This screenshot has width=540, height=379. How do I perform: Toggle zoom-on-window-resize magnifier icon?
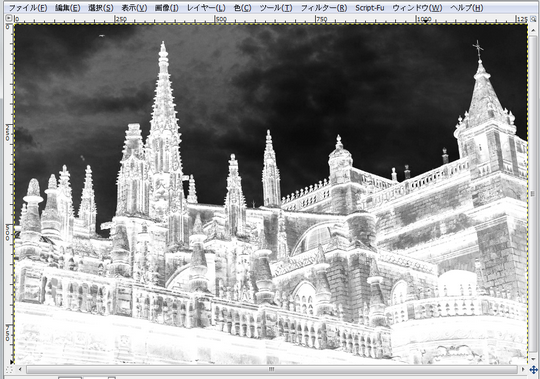pos(533,19)
